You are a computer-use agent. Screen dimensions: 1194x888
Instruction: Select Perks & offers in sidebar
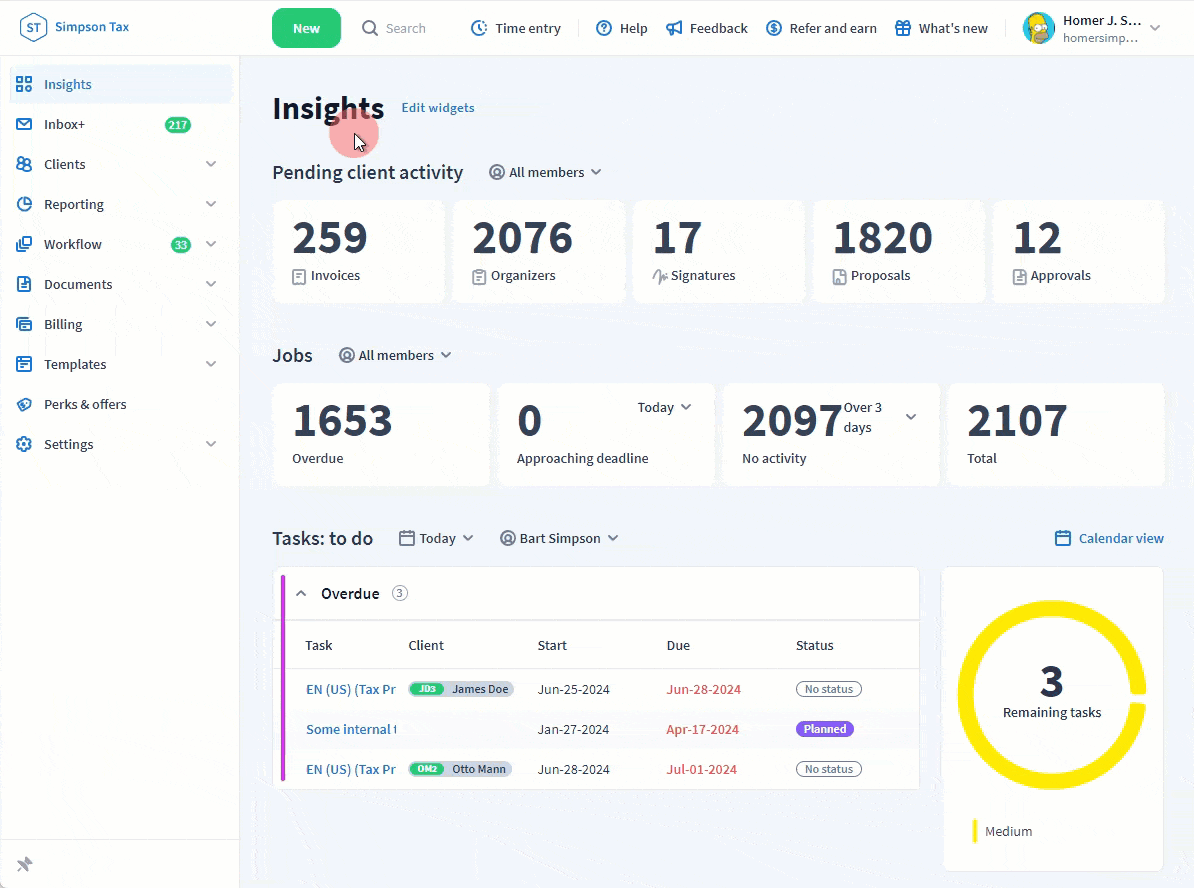[85, 404]
